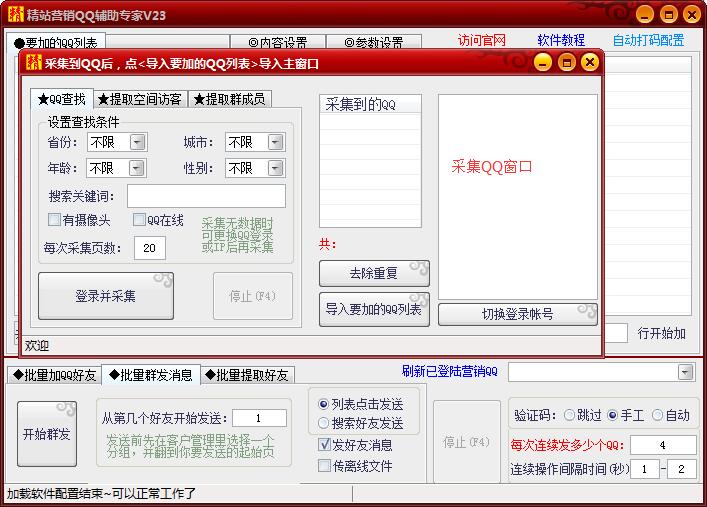Maximize the main 精站营销QQ辅助专家 window

(x=669, y=14)
